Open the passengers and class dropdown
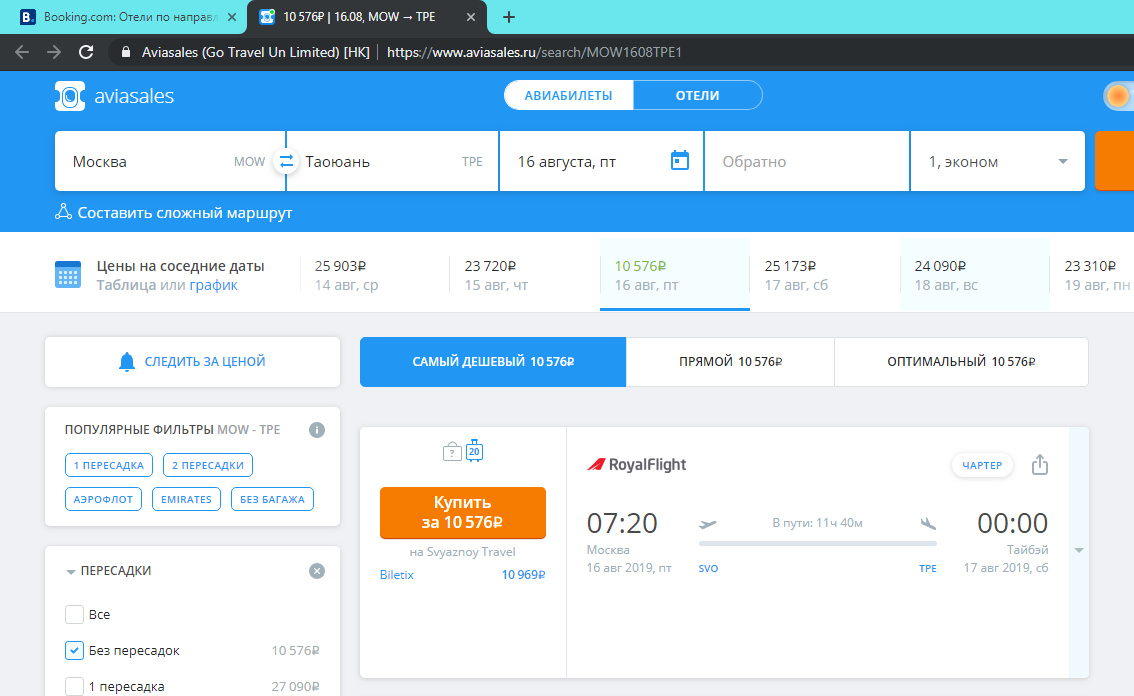The height and width of the screenshot is (696, 1134). [x=997, y=161]
